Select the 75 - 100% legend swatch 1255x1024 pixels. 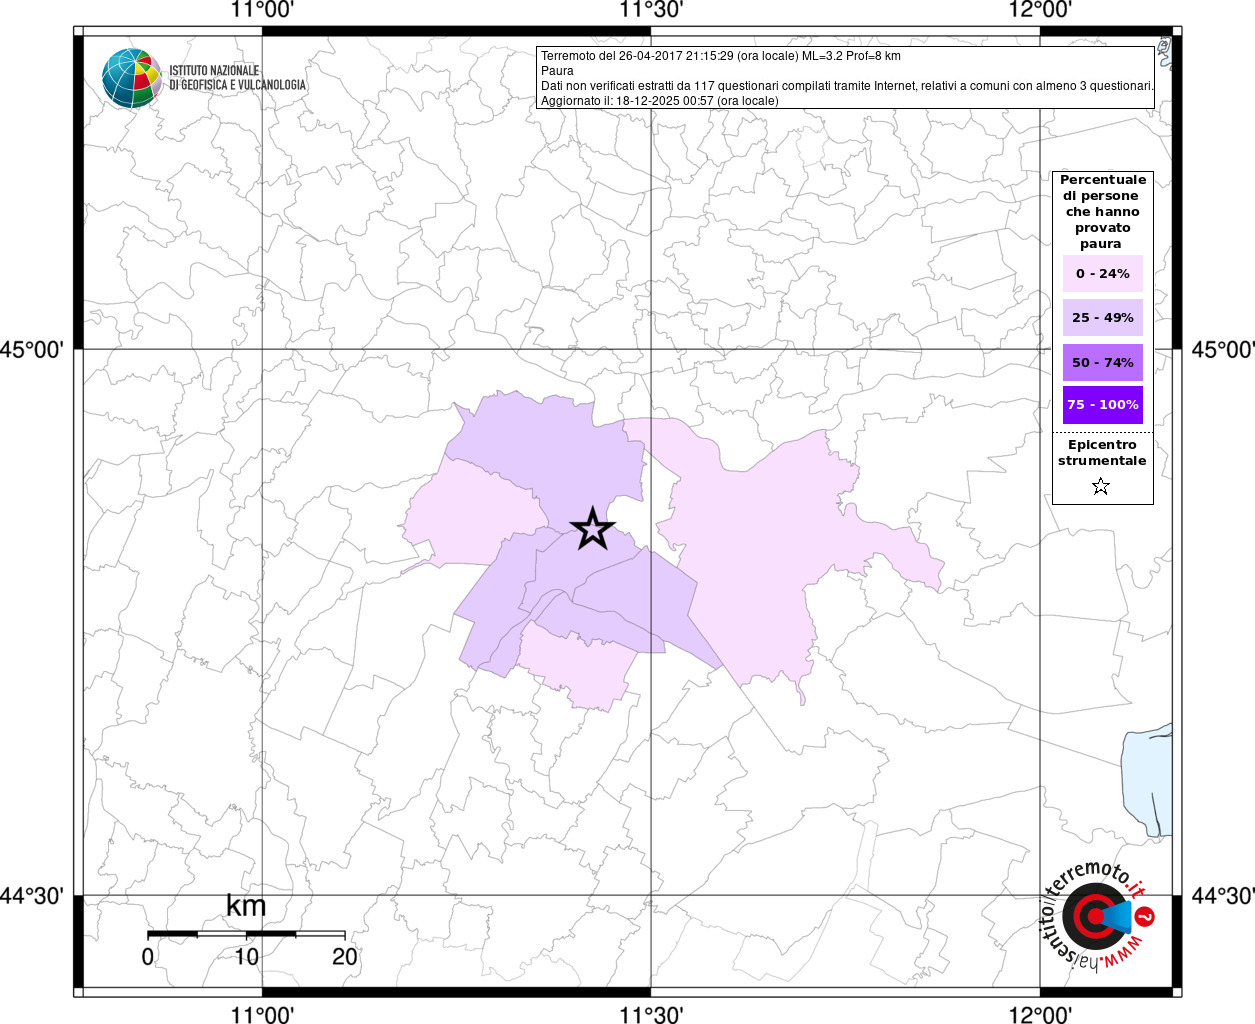[x=1102, y=405]
